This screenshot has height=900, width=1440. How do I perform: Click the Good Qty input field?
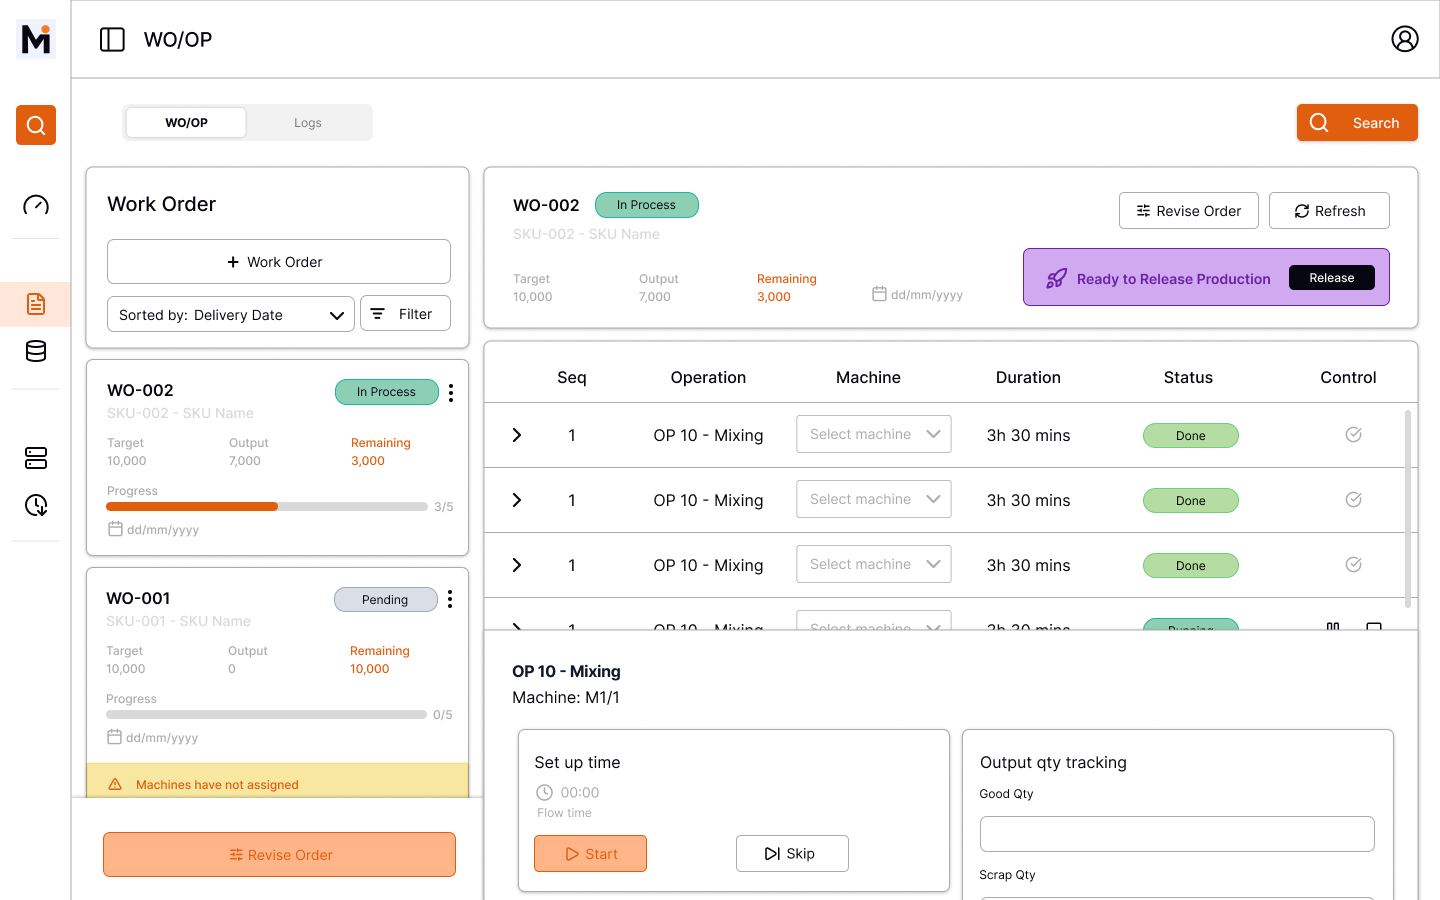point(1177,833)
